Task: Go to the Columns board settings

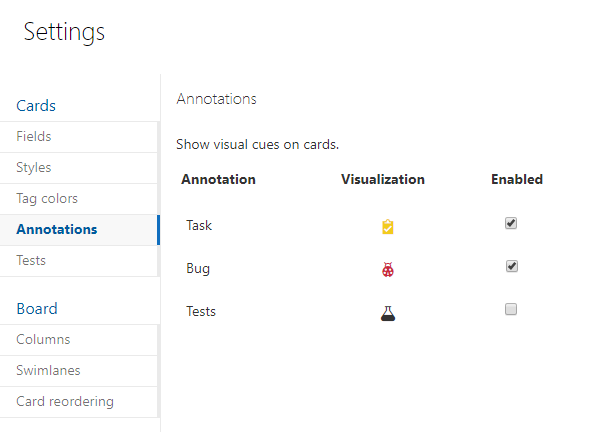Action: tap(79, 340)
